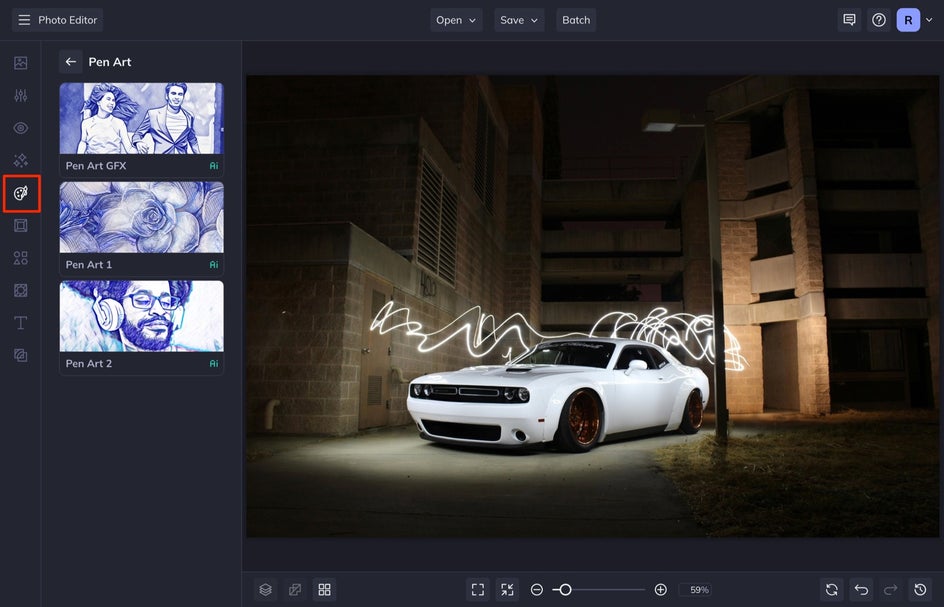Zoom out with the minus icon
The height and width of the screenshot is (607, 944).
pos(537,590)
